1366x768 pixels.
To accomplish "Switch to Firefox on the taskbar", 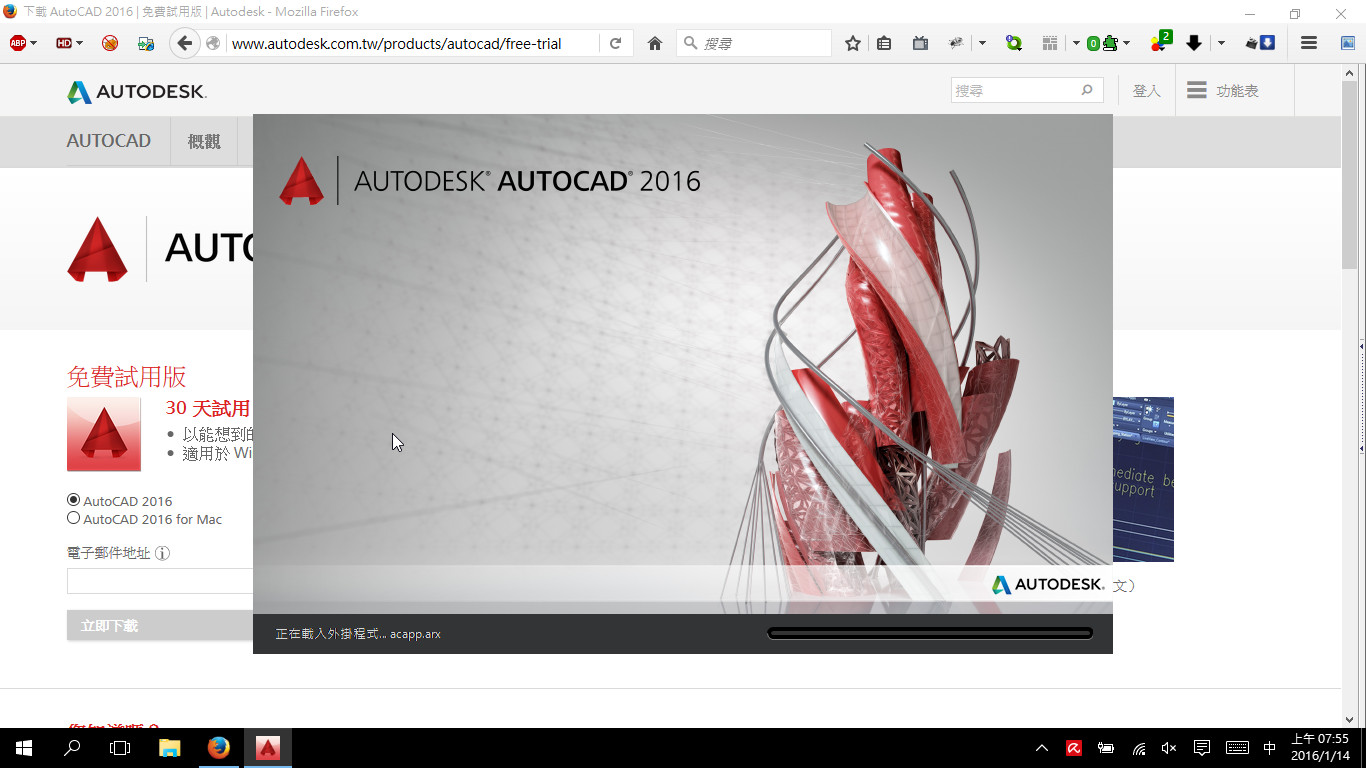I will pyautogui.click(x=219, y=748).
